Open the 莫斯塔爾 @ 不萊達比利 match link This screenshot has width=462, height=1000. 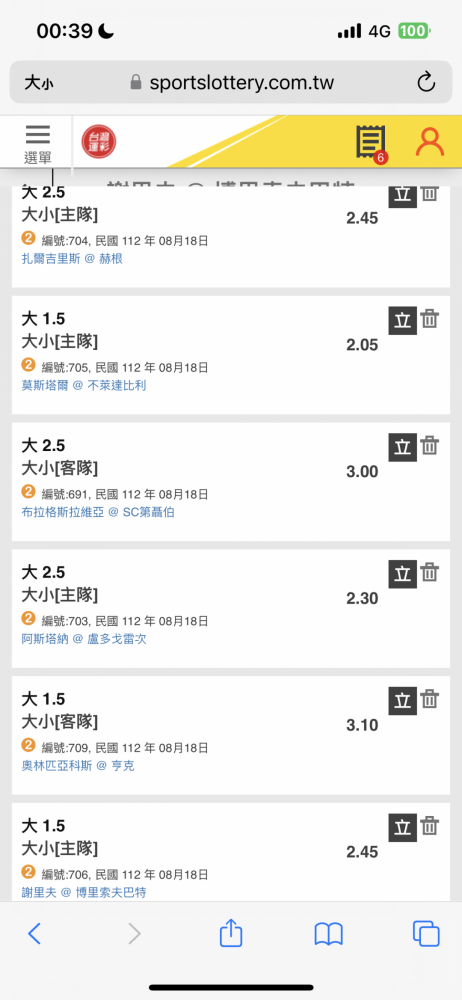pos(84,386)
